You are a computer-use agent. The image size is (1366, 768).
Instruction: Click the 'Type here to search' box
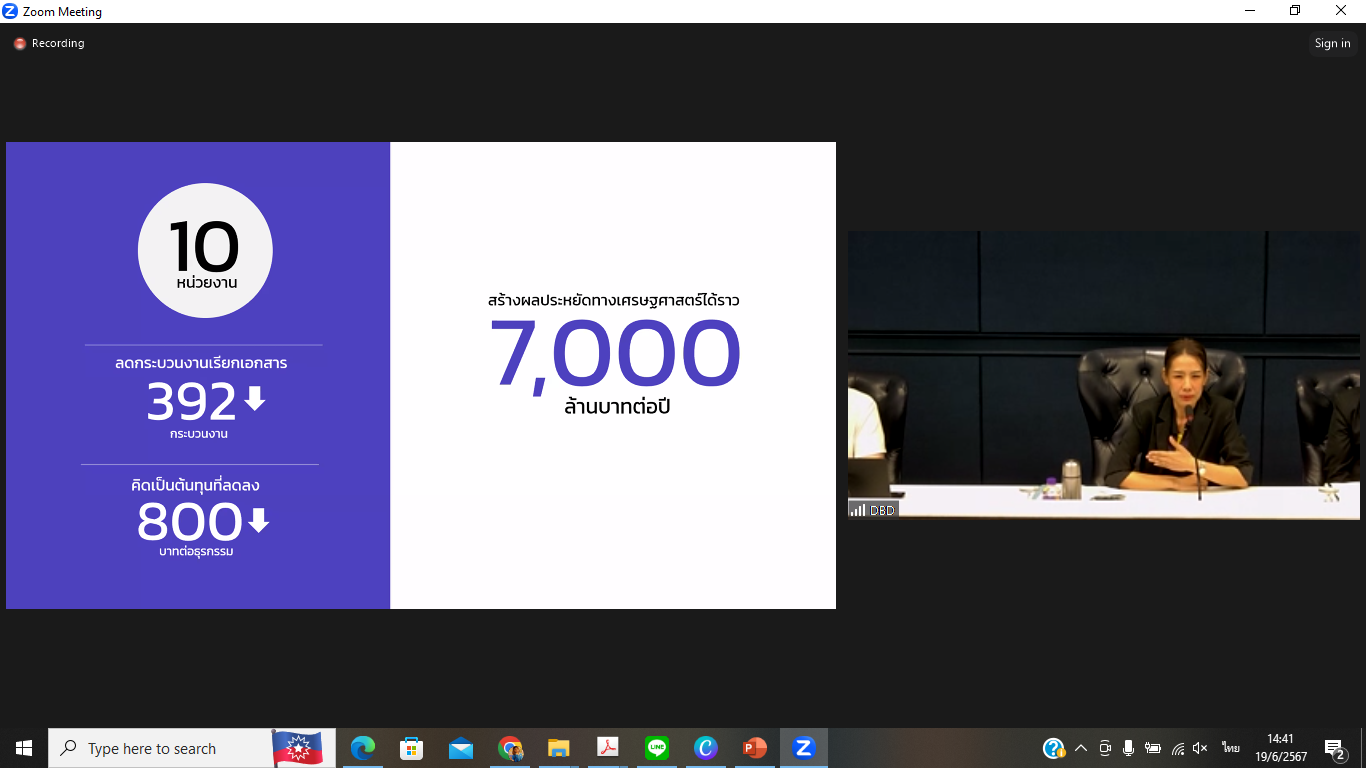tap(160, 748)
